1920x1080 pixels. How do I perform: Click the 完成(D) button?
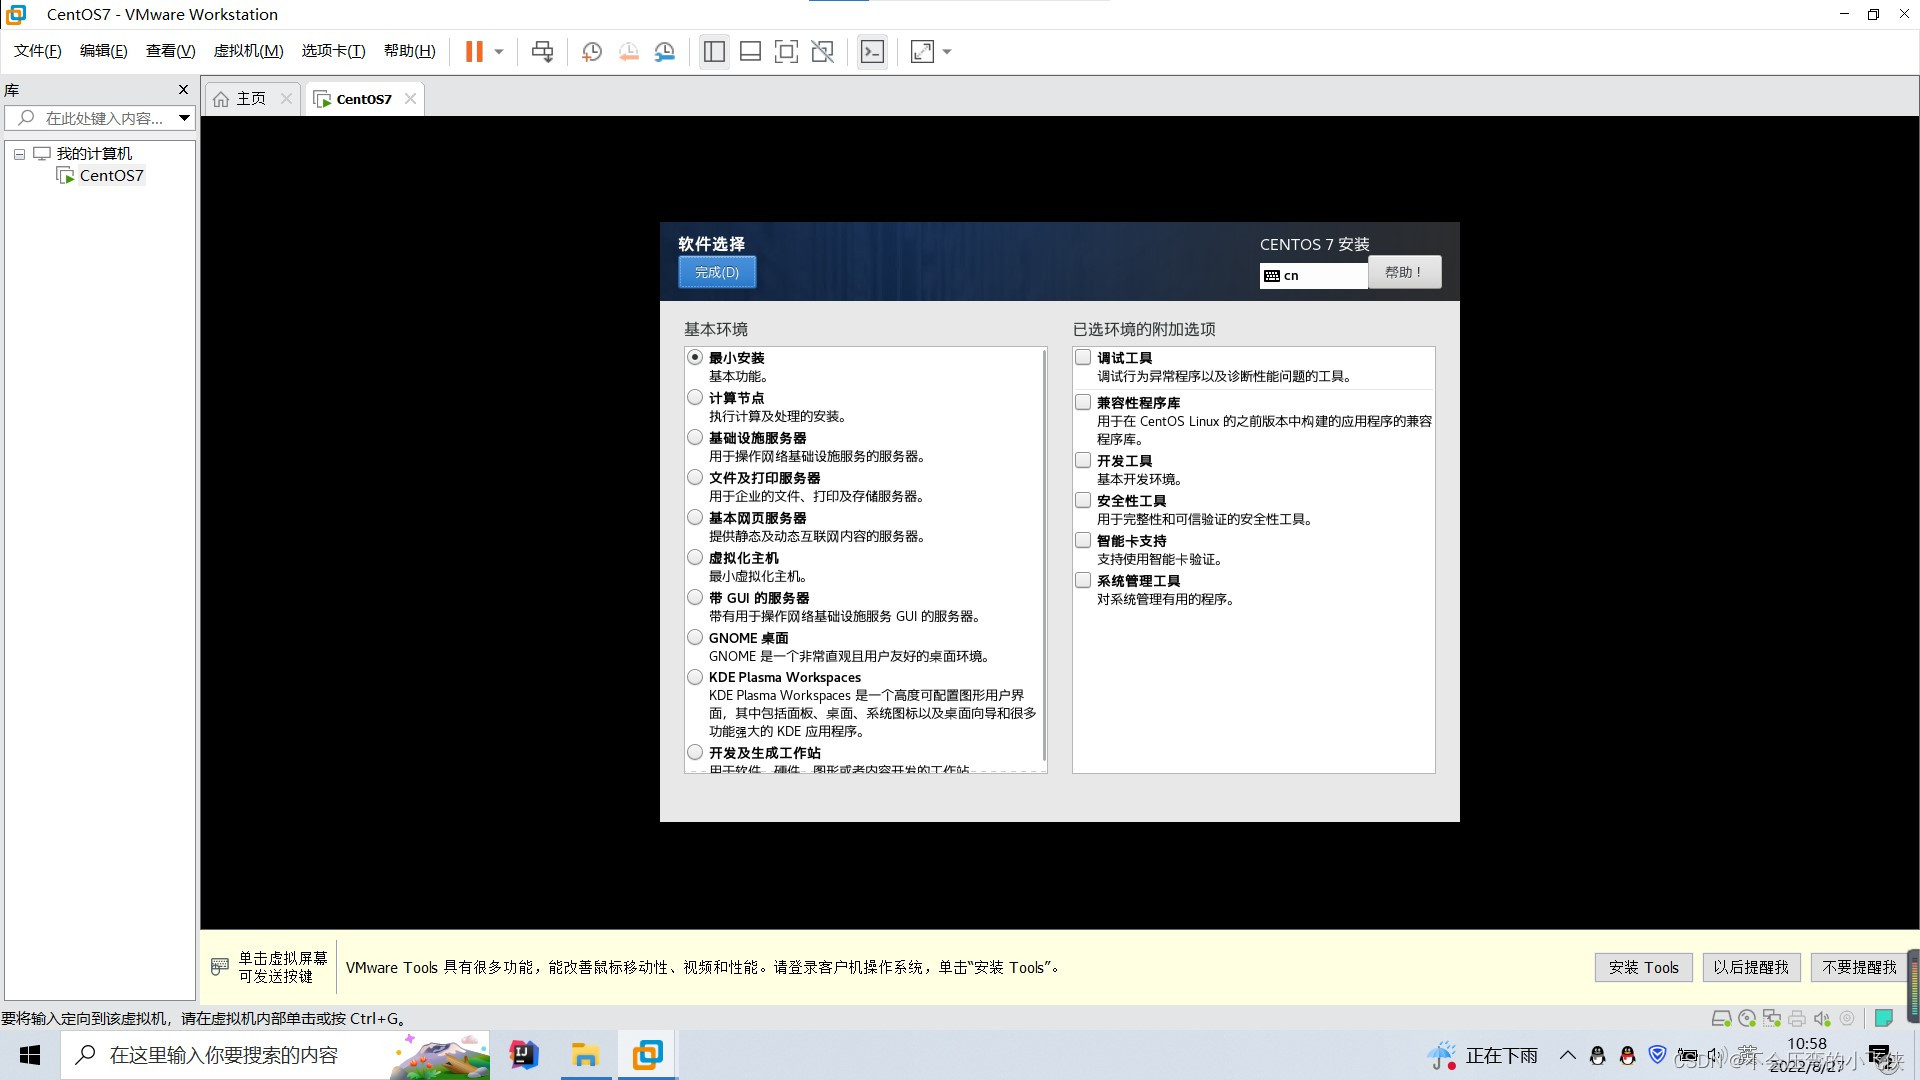[x=717, y=272]
